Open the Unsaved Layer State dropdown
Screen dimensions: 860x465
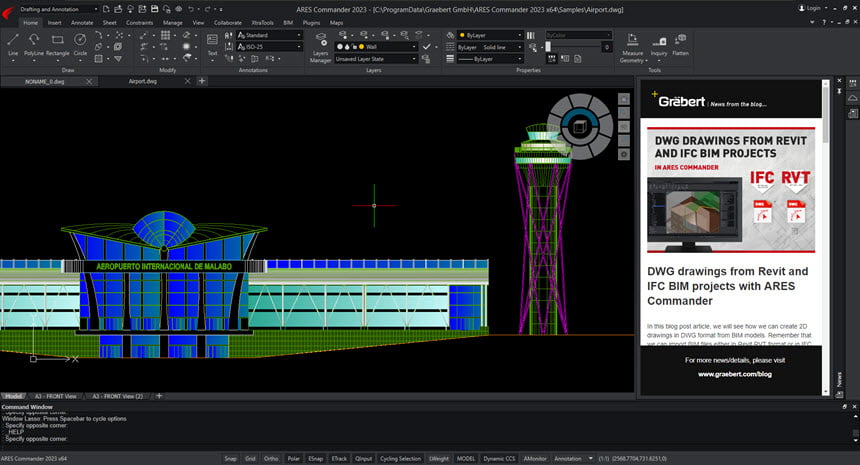pyautogui.click(x=376, y=59)
